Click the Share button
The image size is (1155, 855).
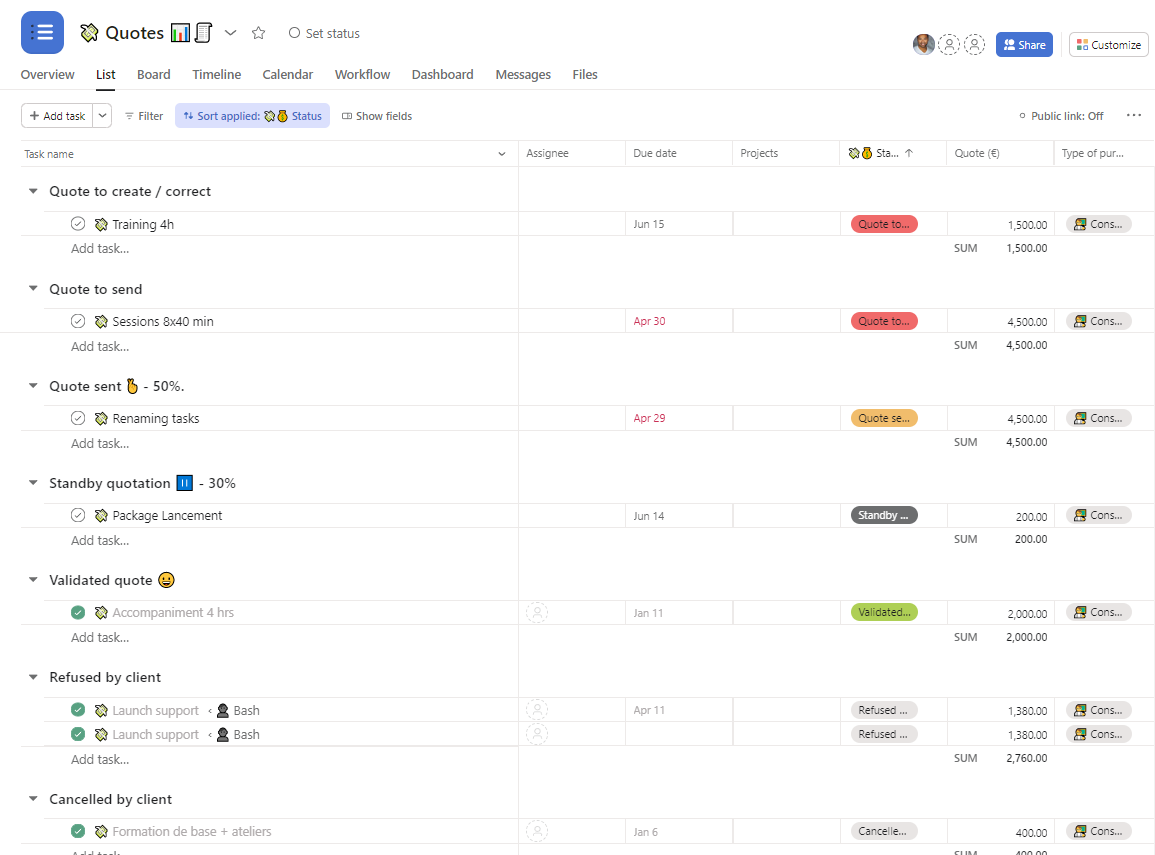(1024, 45)
